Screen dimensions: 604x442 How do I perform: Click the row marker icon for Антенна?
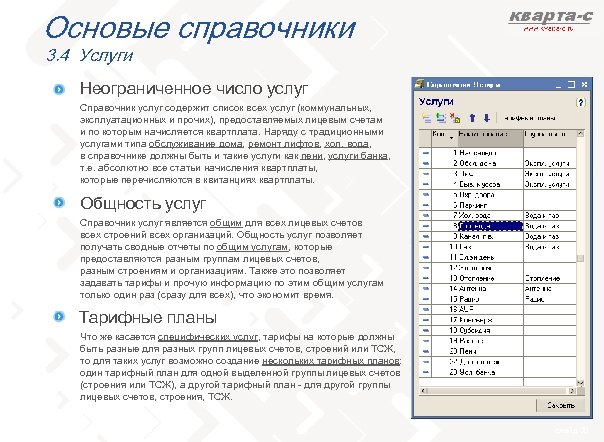click(x=425, y=288)
